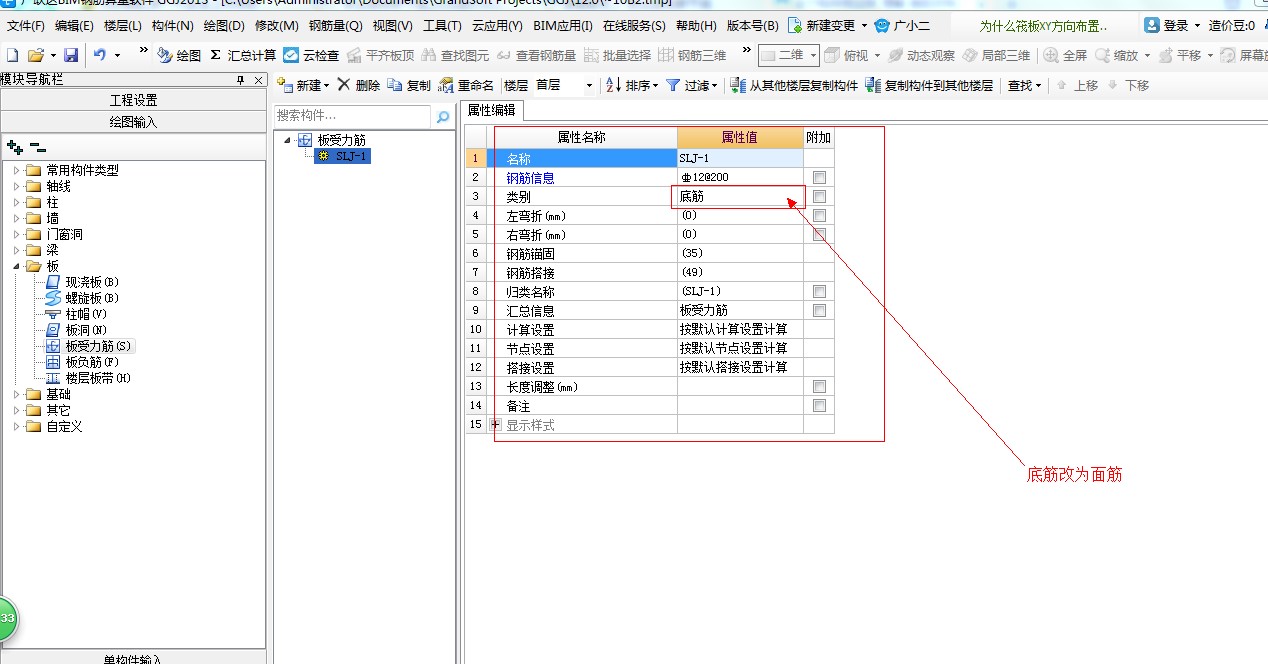
Task: Click the undo arrow icon
Action: click(99, 55)
